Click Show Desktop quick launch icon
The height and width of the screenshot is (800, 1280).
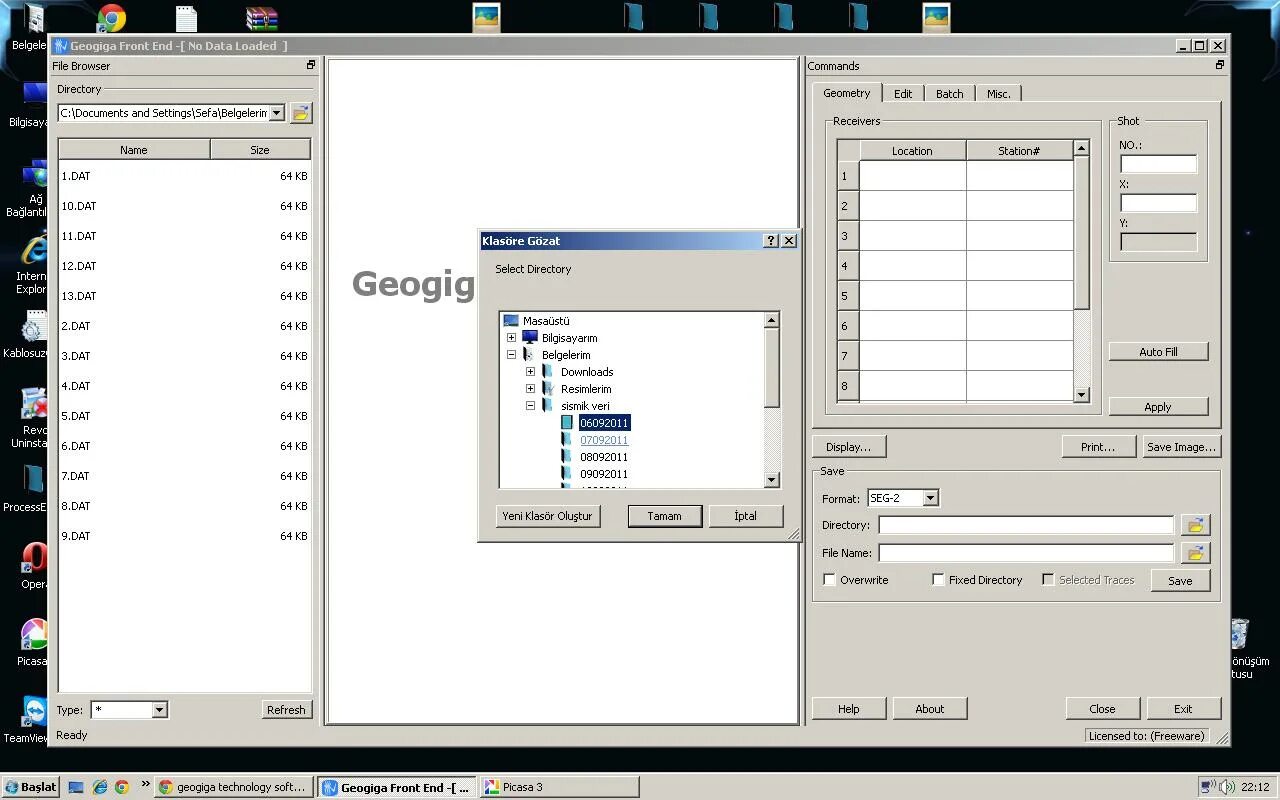[x=76, y=787]
